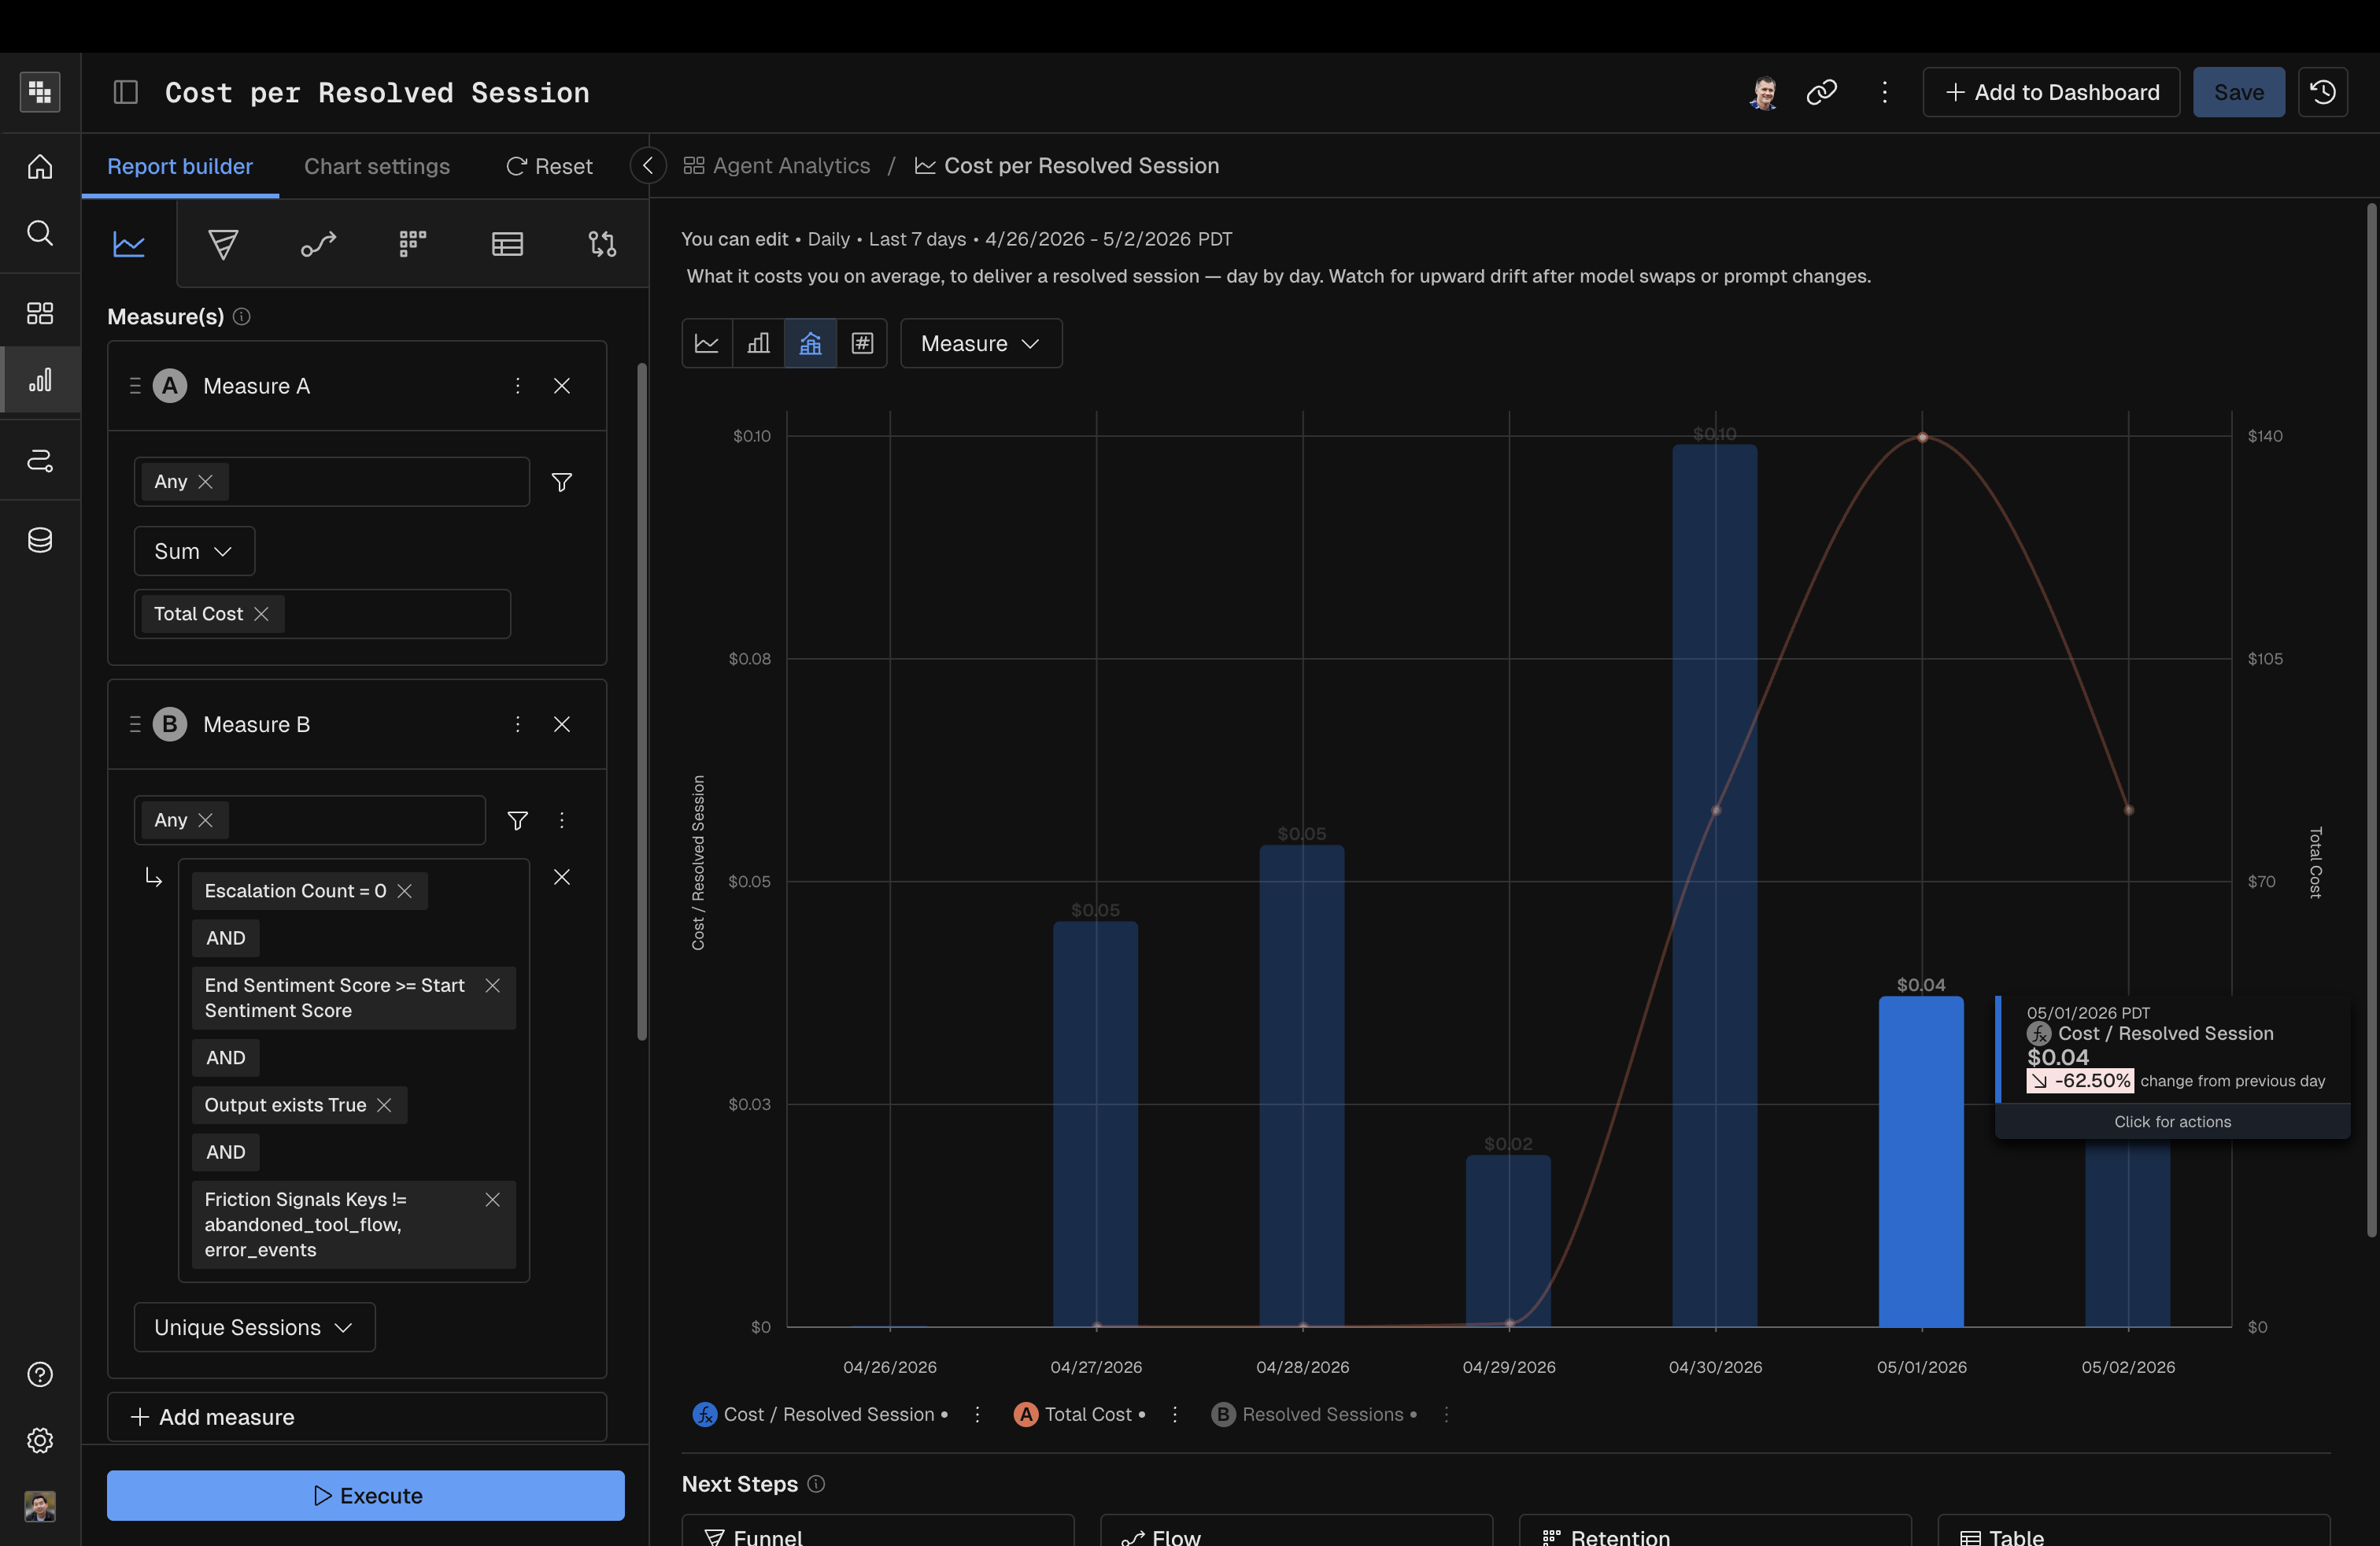Toggle Resolved Sessions legend series
2380x1546 pixels.
(1313, 1414)
